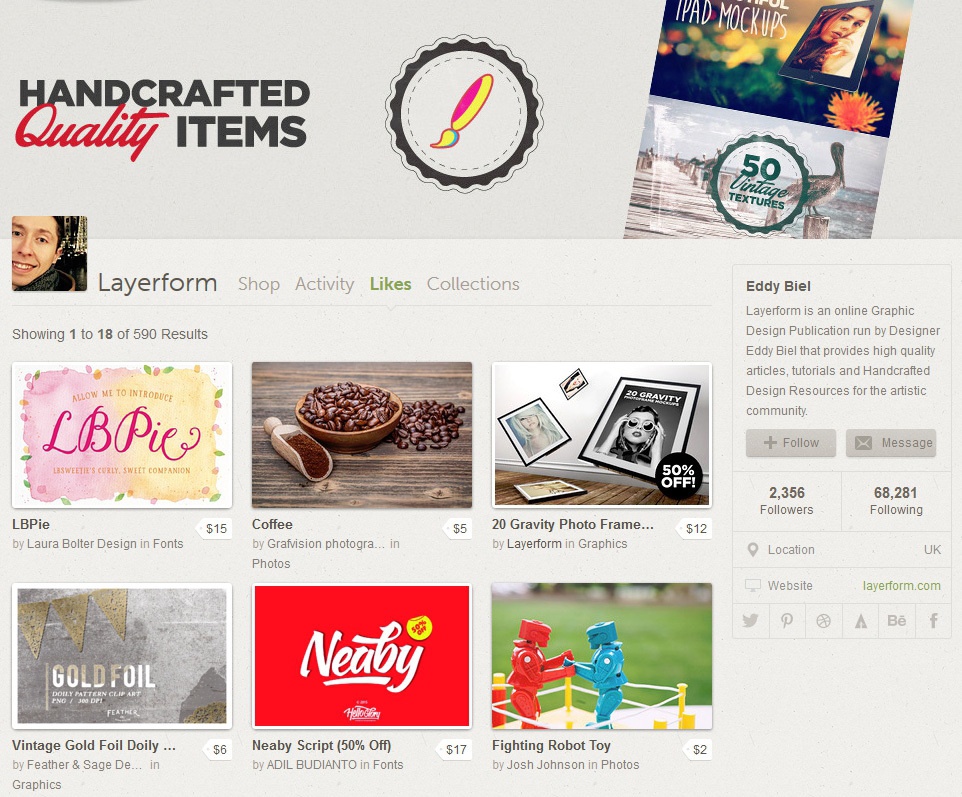Open the Pinterest profile icon
962x797 pixels.
[x=787, y=620]
